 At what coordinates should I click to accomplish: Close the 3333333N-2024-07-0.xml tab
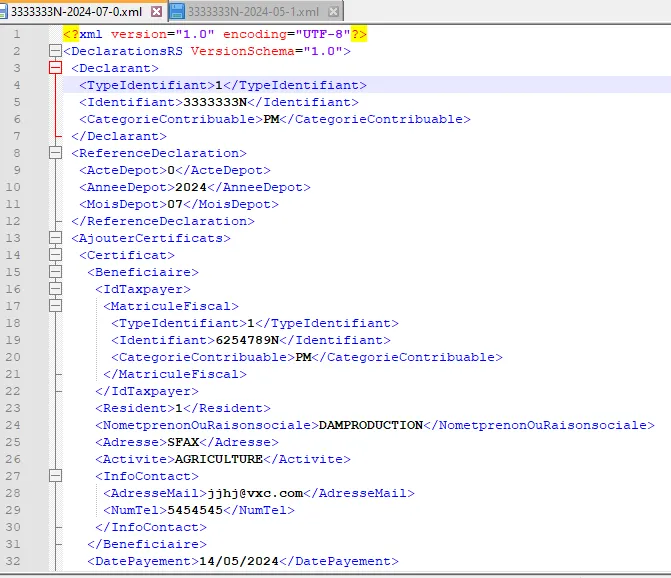tap(157, 12)
